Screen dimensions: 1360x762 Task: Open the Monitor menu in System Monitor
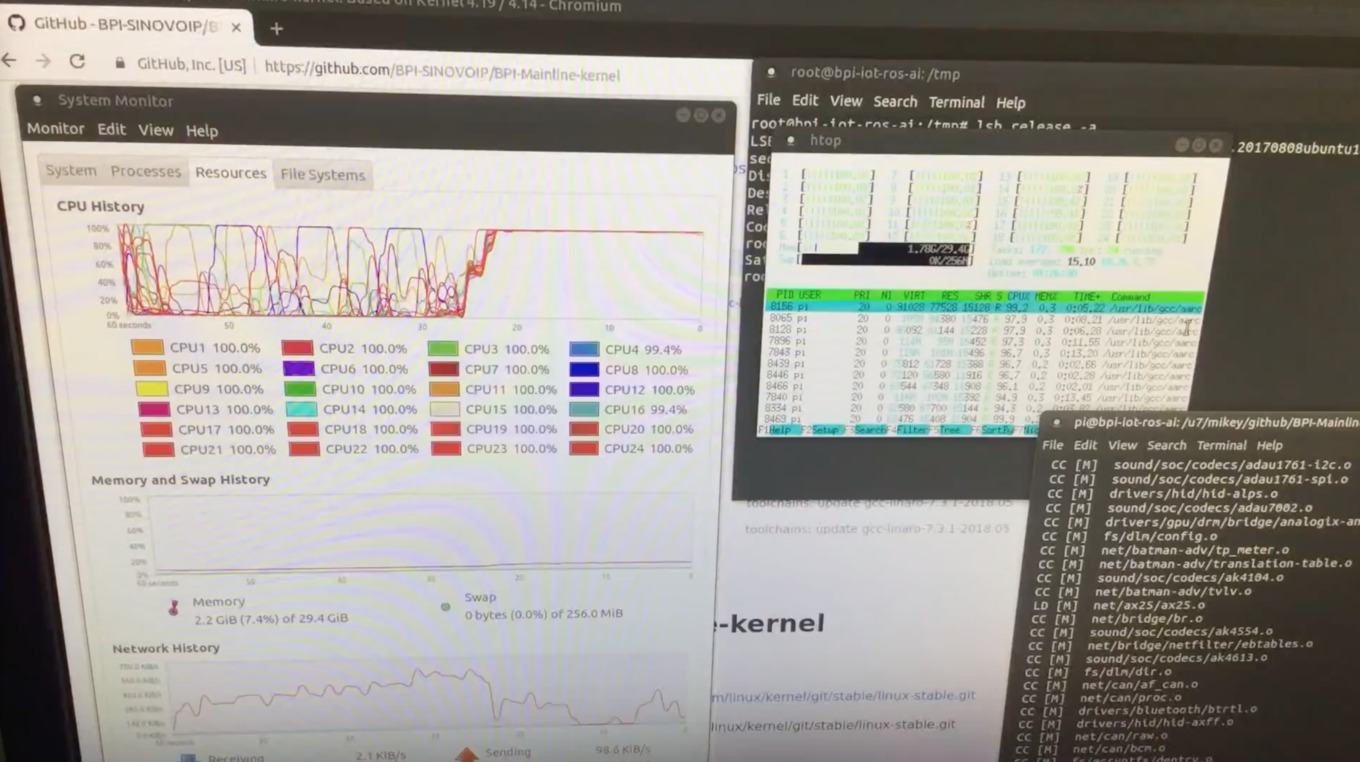[55, 129]
